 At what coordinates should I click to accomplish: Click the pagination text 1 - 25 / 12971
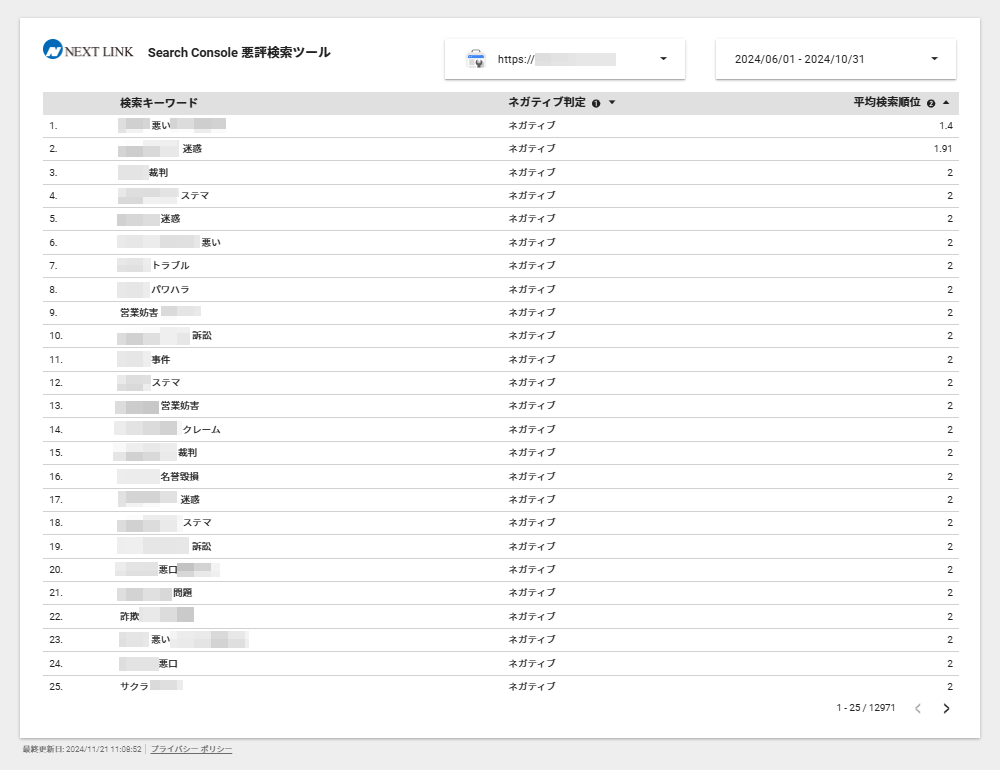pyautogui.click(x=865, y=708)
